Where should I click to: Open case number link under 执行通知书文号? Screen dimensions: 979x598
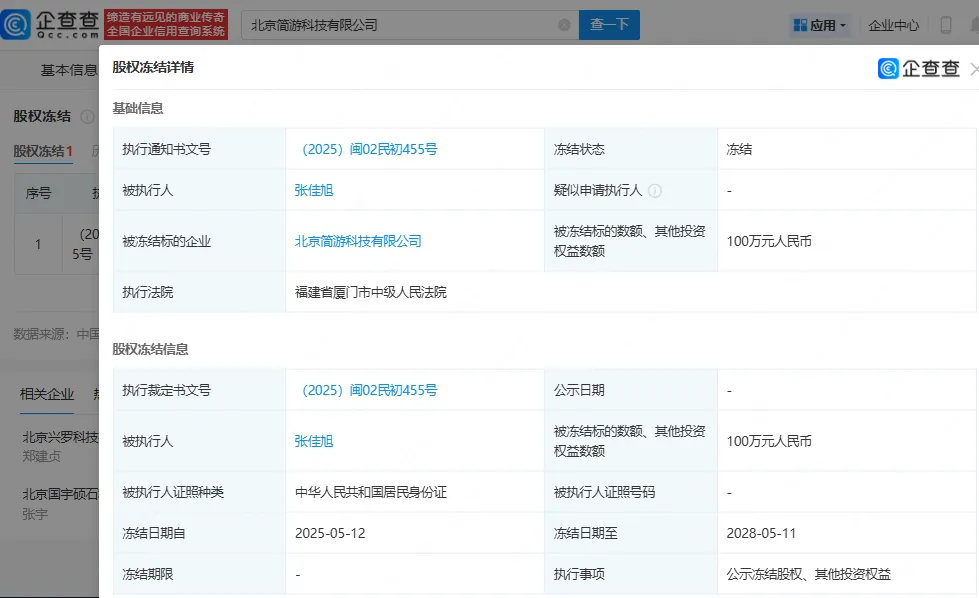[366, 149]
